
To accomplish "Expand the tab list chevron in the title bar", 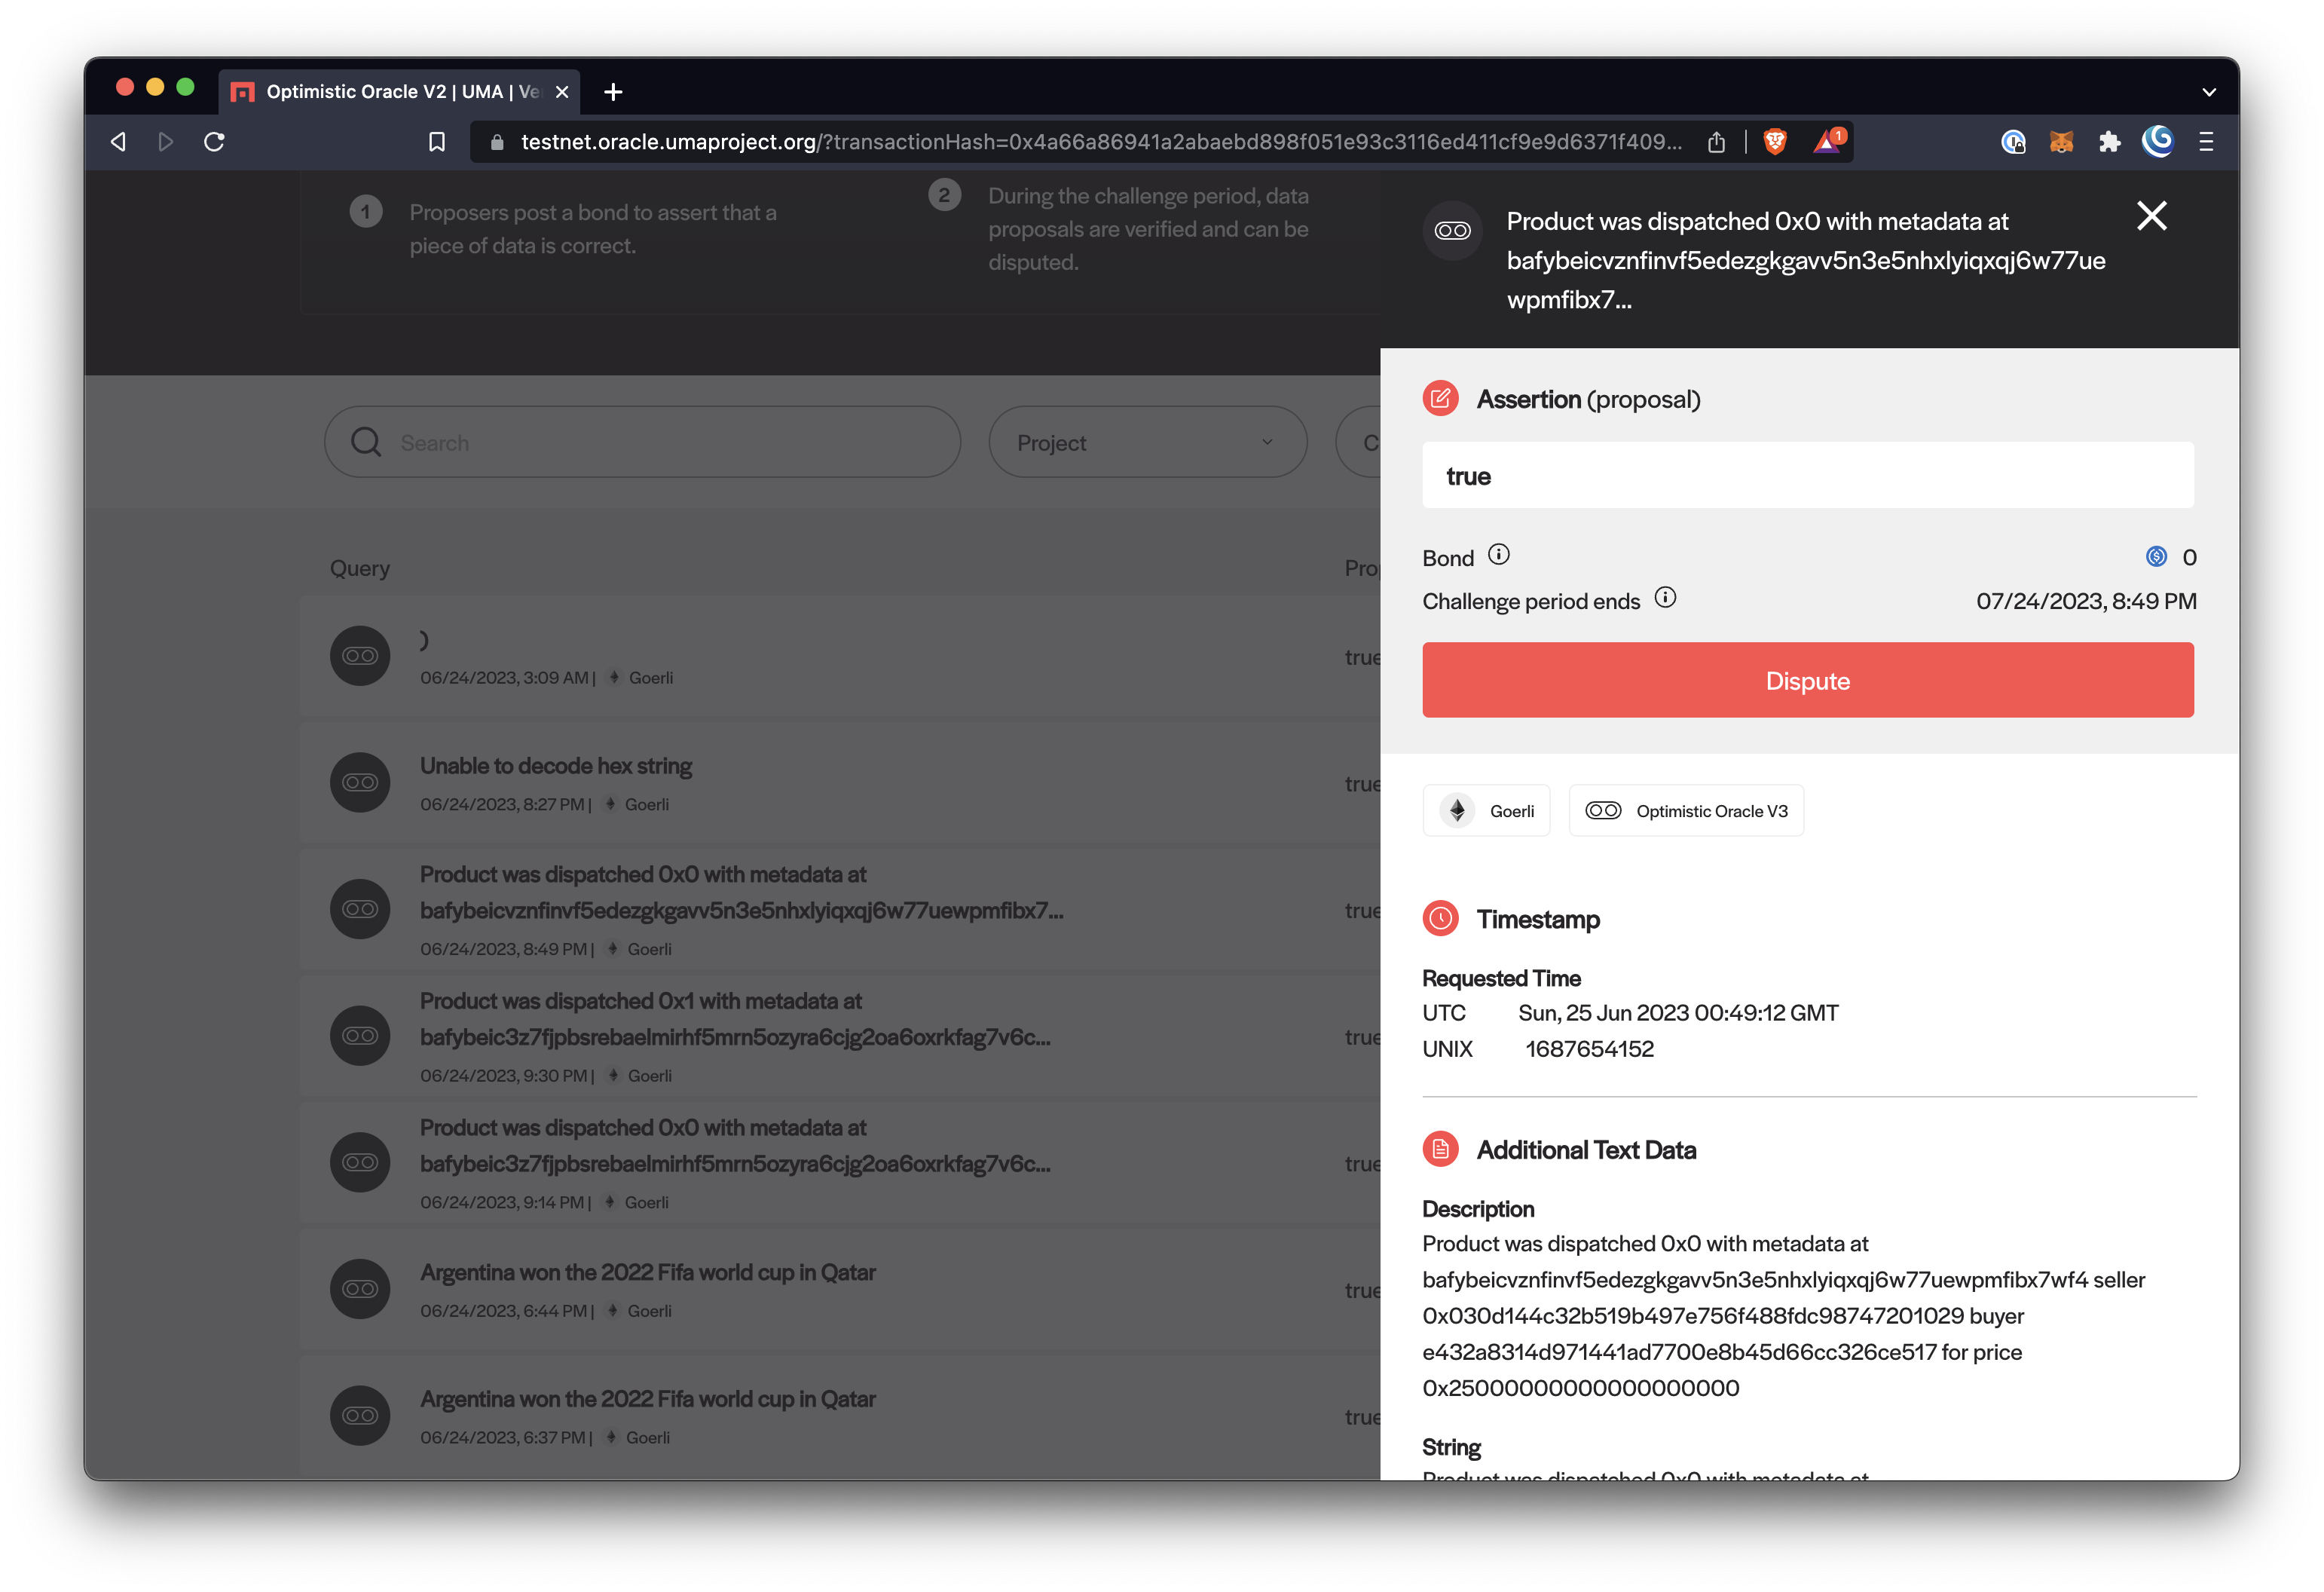I will (x=2209, y=92).
